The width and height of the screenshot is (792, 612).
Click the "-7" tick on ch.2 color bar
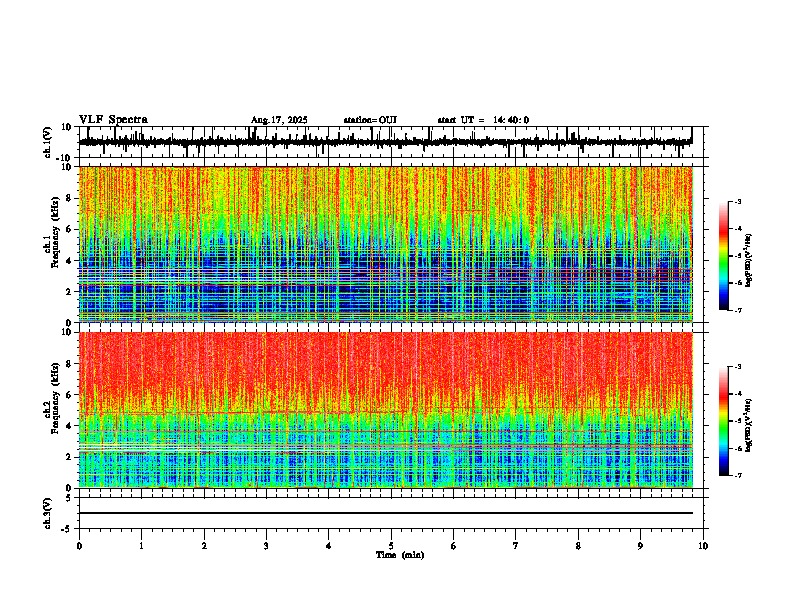pyautogui.click(x=737, y=475)
